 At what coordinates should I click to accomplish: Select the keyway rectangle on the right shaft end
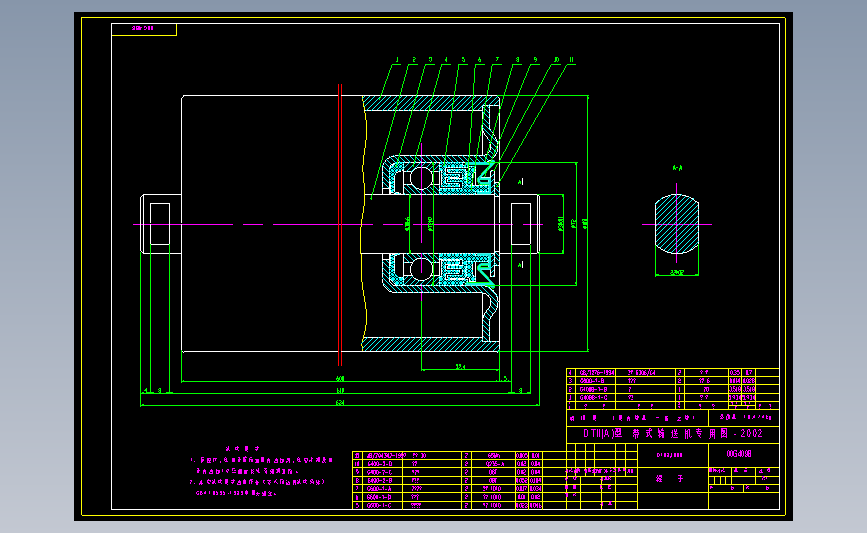[521, 224]
